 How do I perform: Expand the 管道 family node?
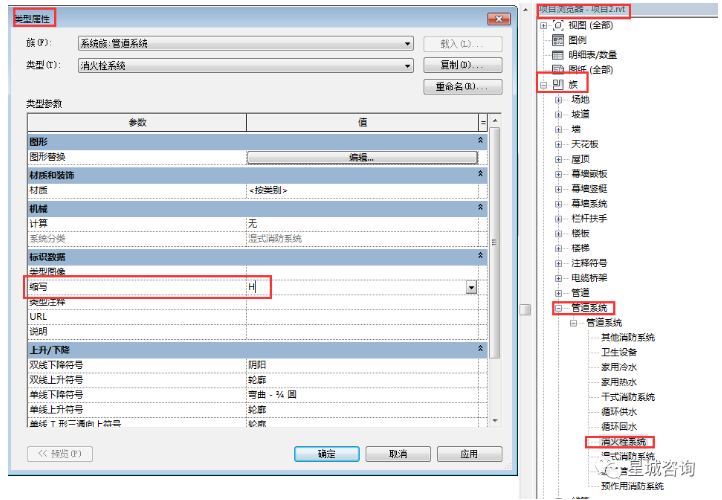(559, 293)
